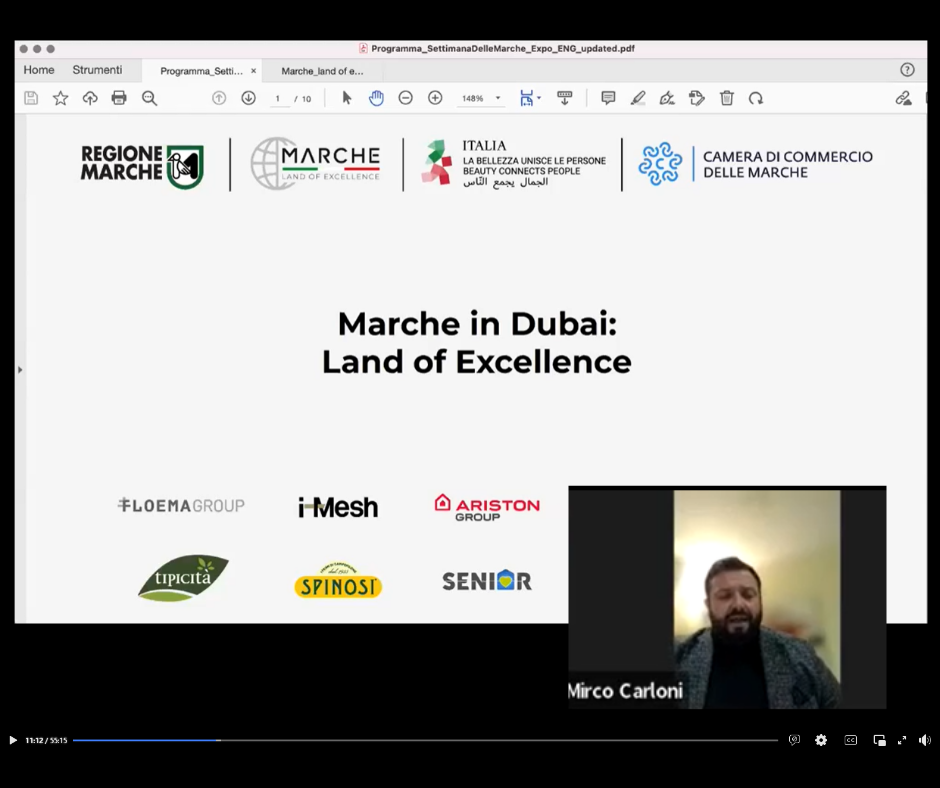Go to next page with down arrow

248,98
